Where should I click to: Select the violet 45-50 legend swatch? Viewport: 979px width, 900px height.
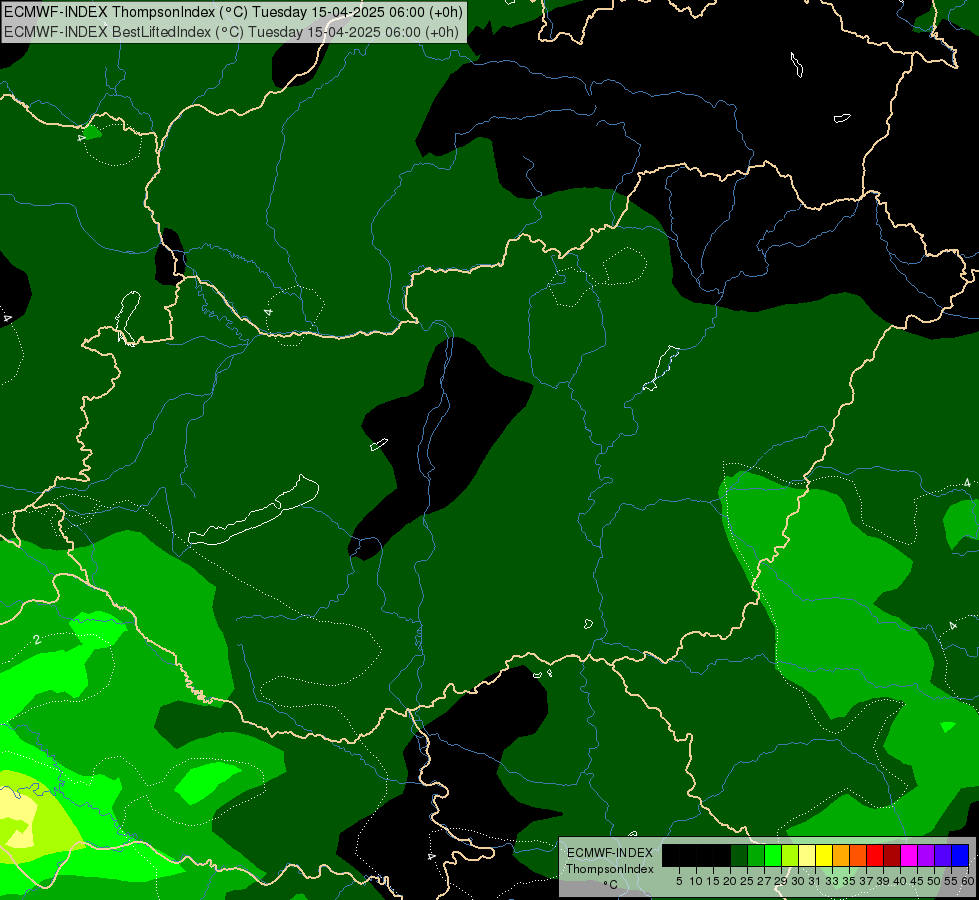tap(926, 855)
